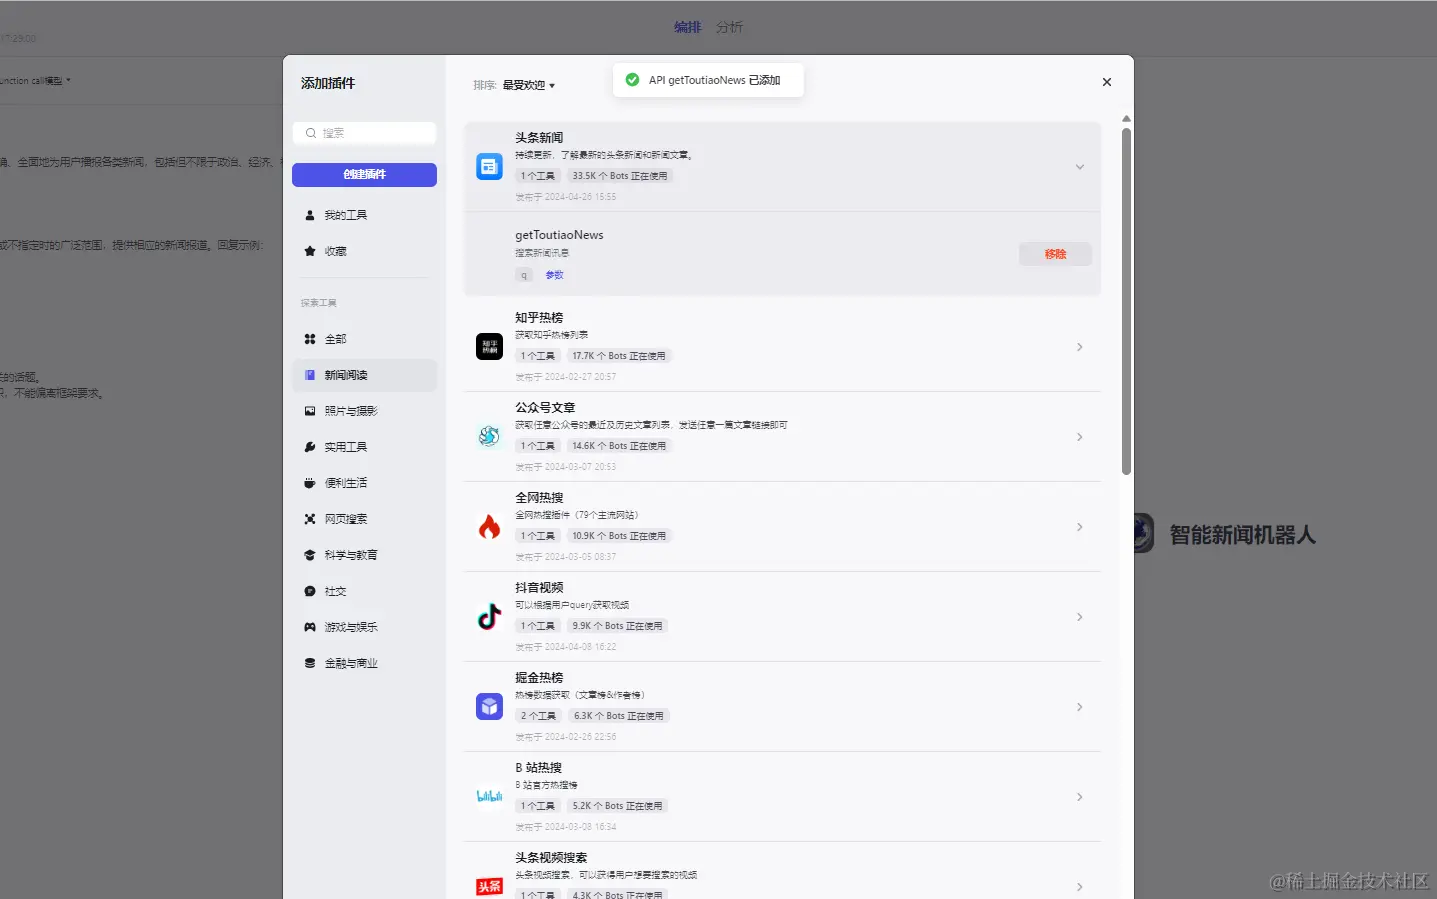This screenshot has height=899, width=1437.
Task: Click the 头条新闻 plugin icon
Action: pos(489,167)
